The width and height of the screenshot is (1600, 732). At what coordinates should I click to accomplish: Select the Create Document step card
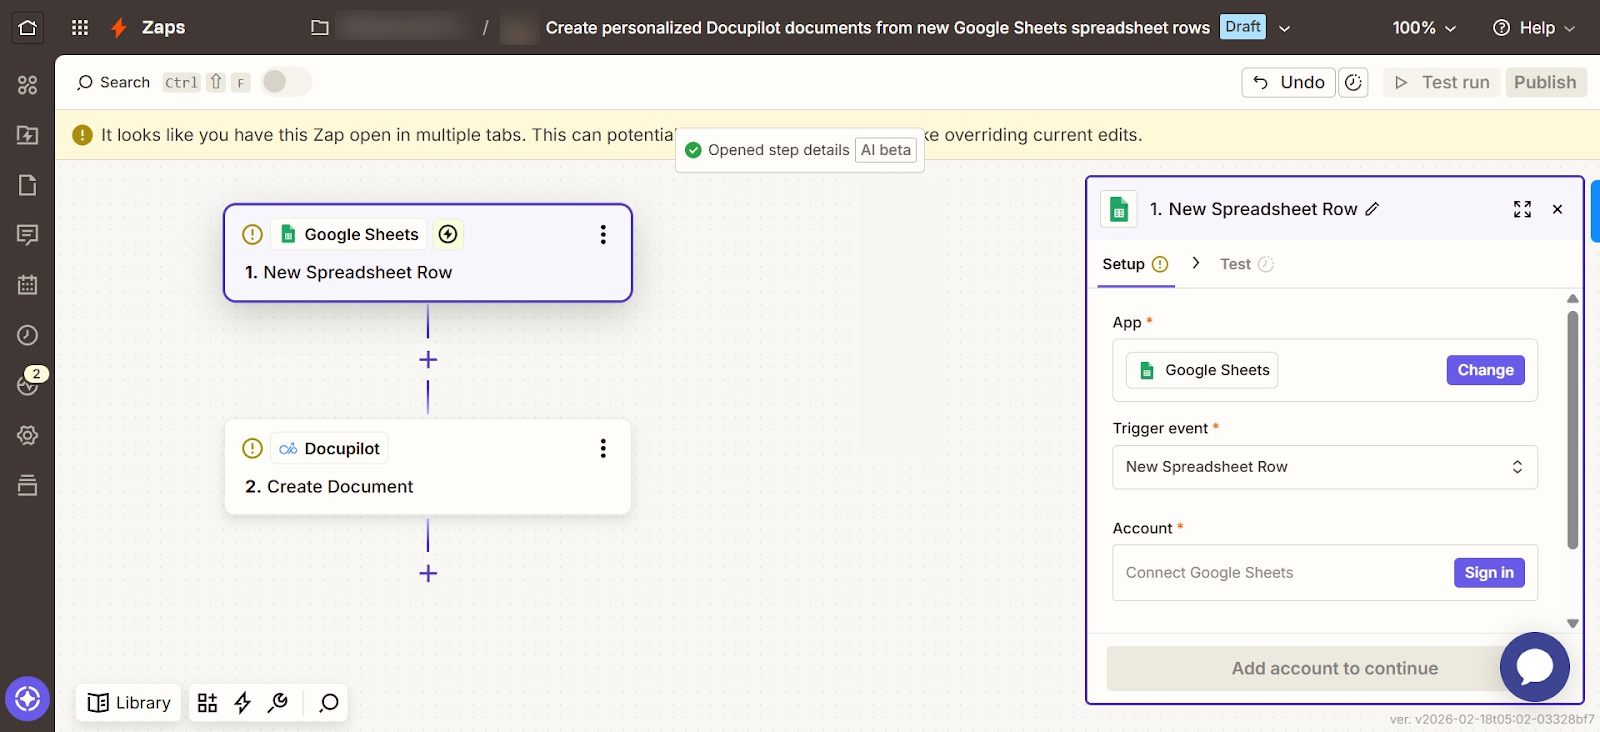pyautogui.click(x=428, y=467)
